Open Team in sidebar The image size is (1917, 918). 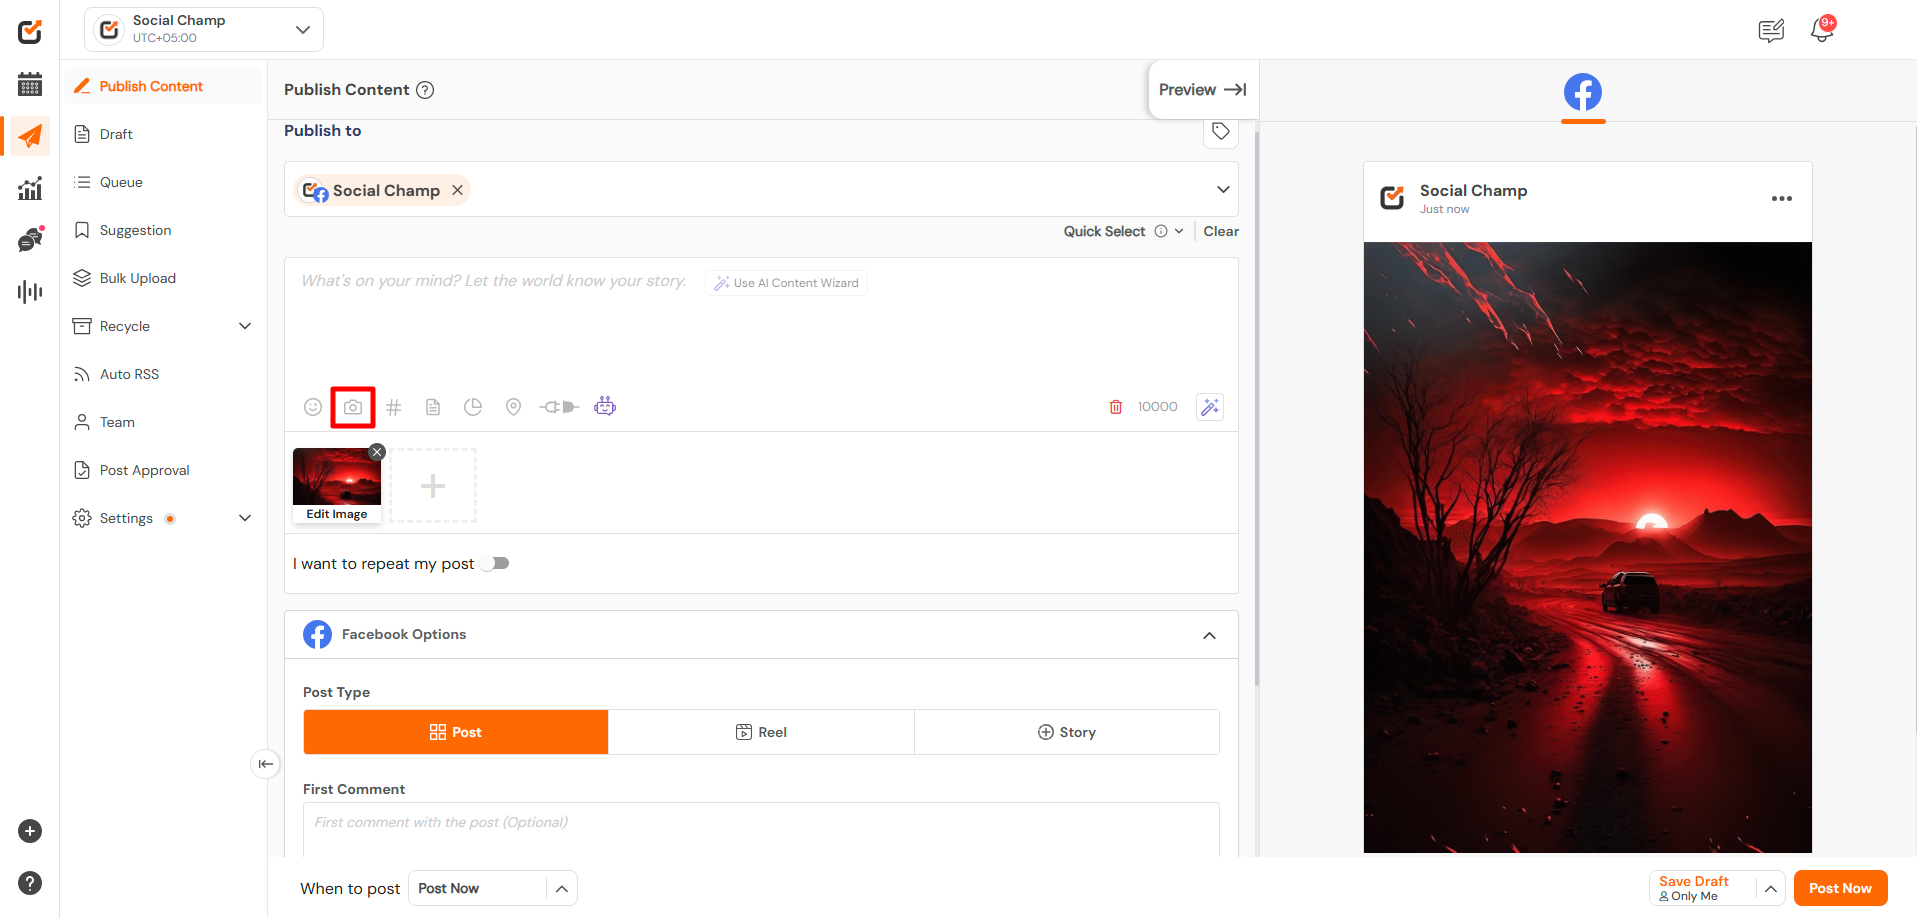point(164,422)
